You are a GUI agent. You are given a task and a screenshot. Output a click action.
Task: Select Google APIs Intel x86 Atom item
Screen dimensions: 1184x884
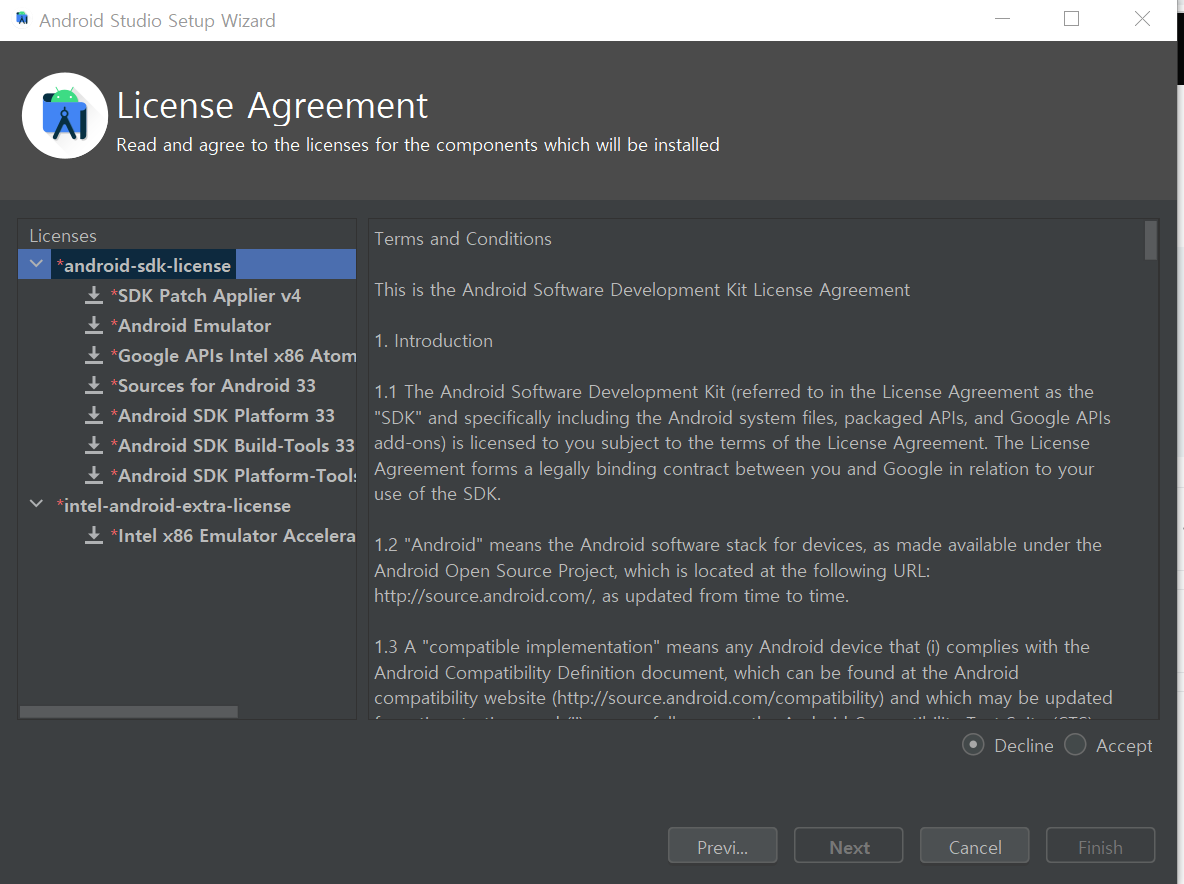(233, 356)
